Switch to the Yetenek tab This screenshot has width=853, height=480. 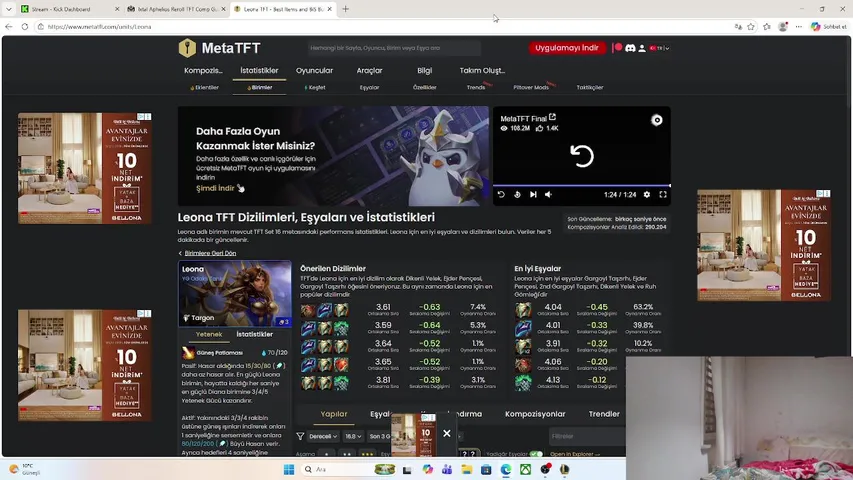tap(209, 334)
